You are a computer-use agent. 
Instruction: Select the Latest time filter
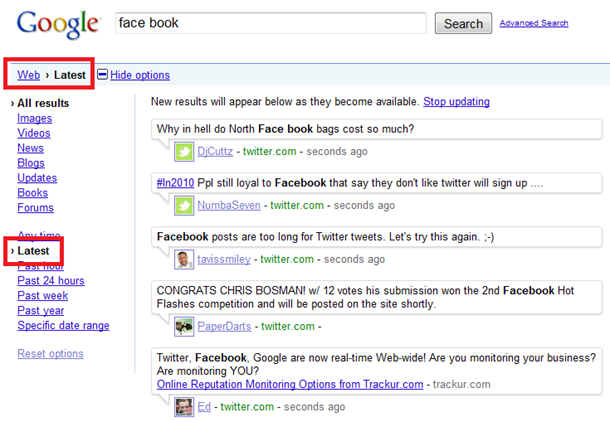pos(33,251)
